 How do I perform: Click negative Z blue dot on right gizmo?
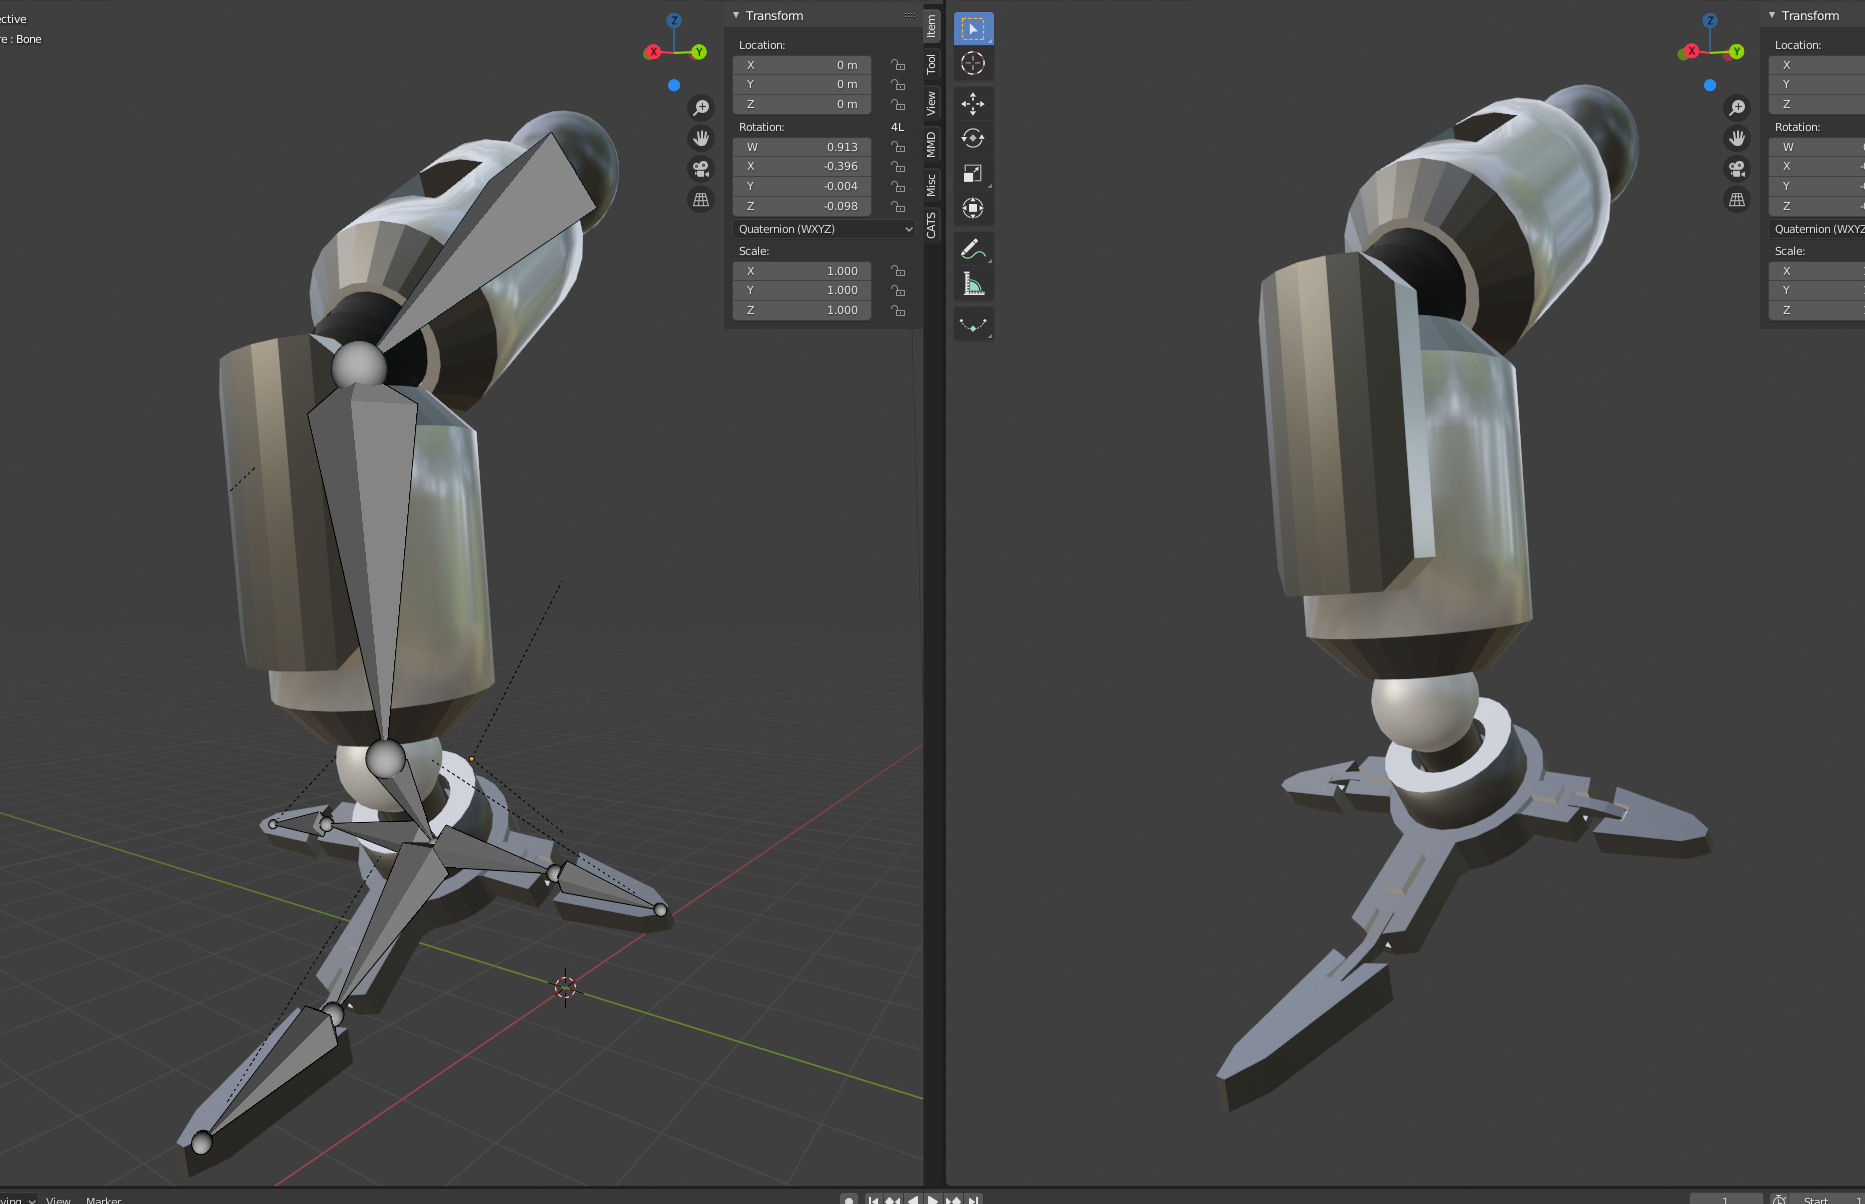(1710, 85)
